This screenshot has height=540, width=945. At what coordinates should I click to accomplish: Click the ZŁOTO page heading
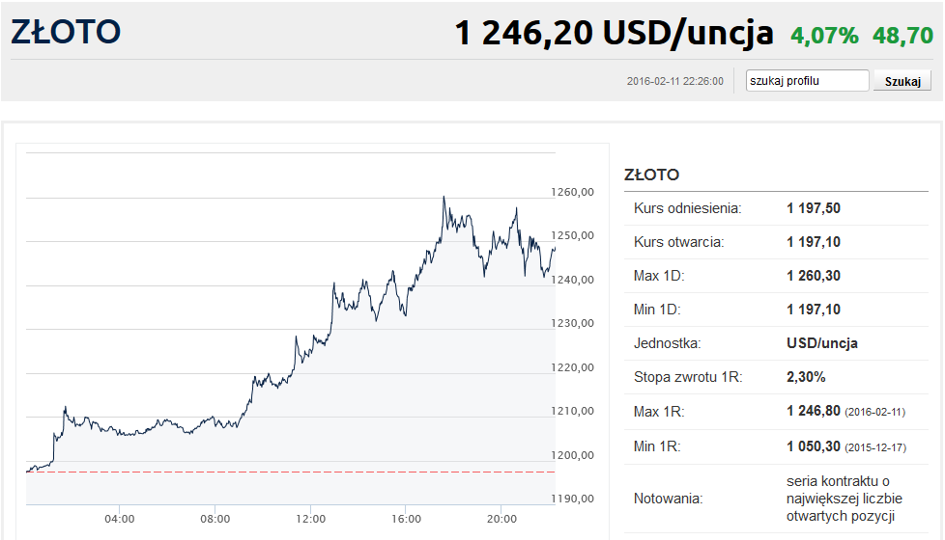pyautogui.click(x=66, y=31)
